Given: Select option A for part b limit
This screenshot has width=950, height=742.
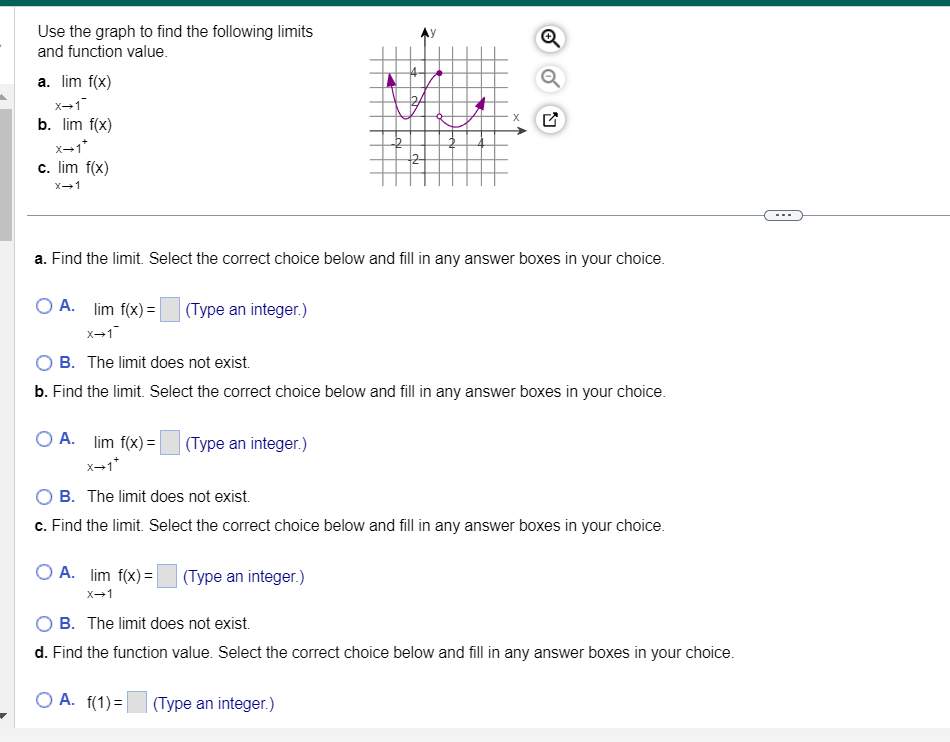Looking at the screenshot, I should click(44, 439).
